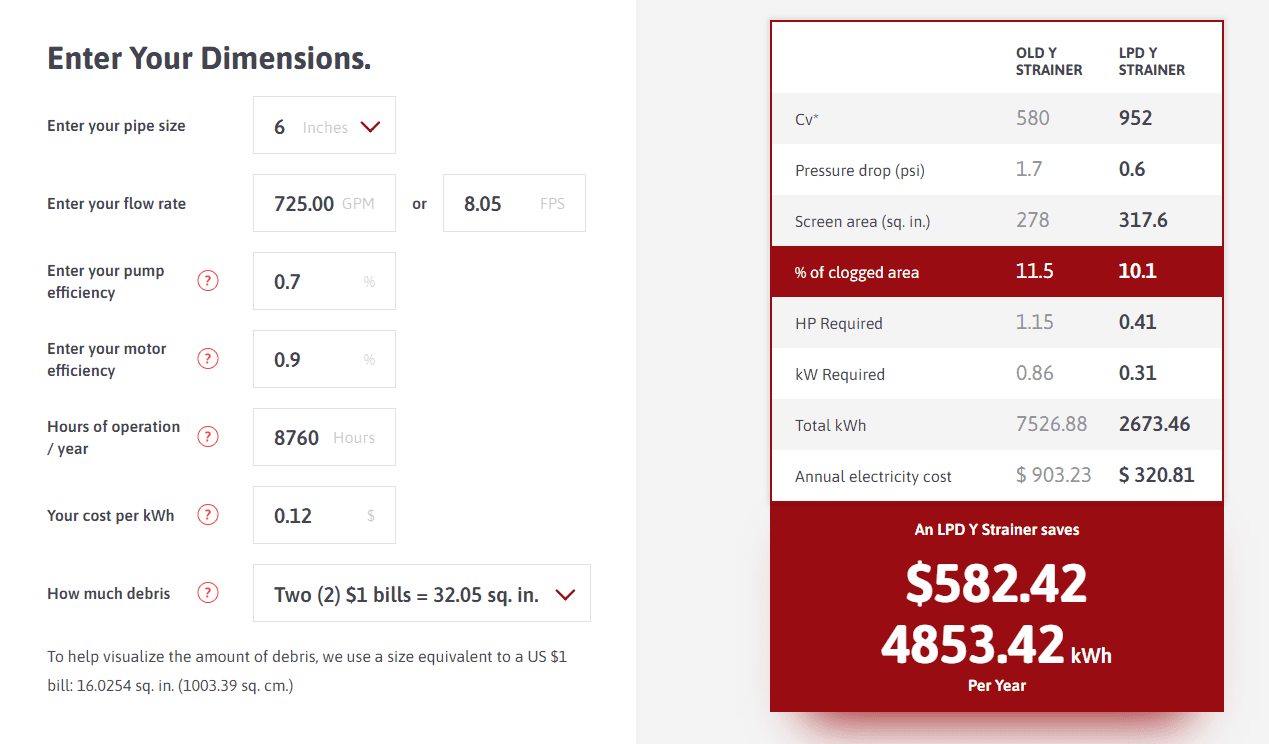
Task: Click the highlighted % of clogged area row
Action: pos(997,272)
